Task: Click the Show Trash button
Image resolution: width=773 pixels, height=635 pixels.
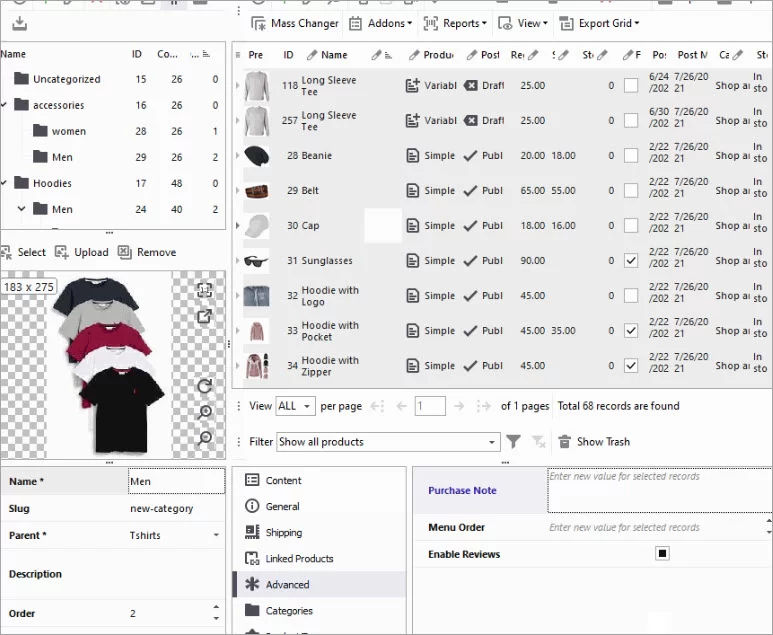Action: point(594,441)
